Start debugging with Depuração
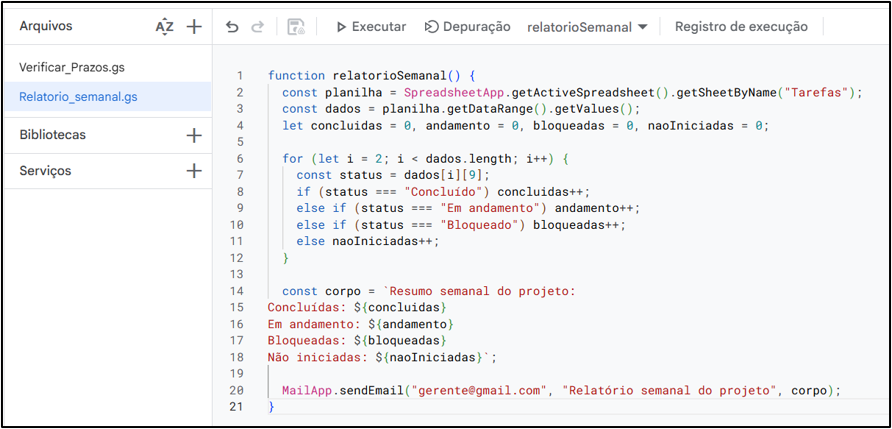The width and height of the screenshot is (892, 429). 468,27
